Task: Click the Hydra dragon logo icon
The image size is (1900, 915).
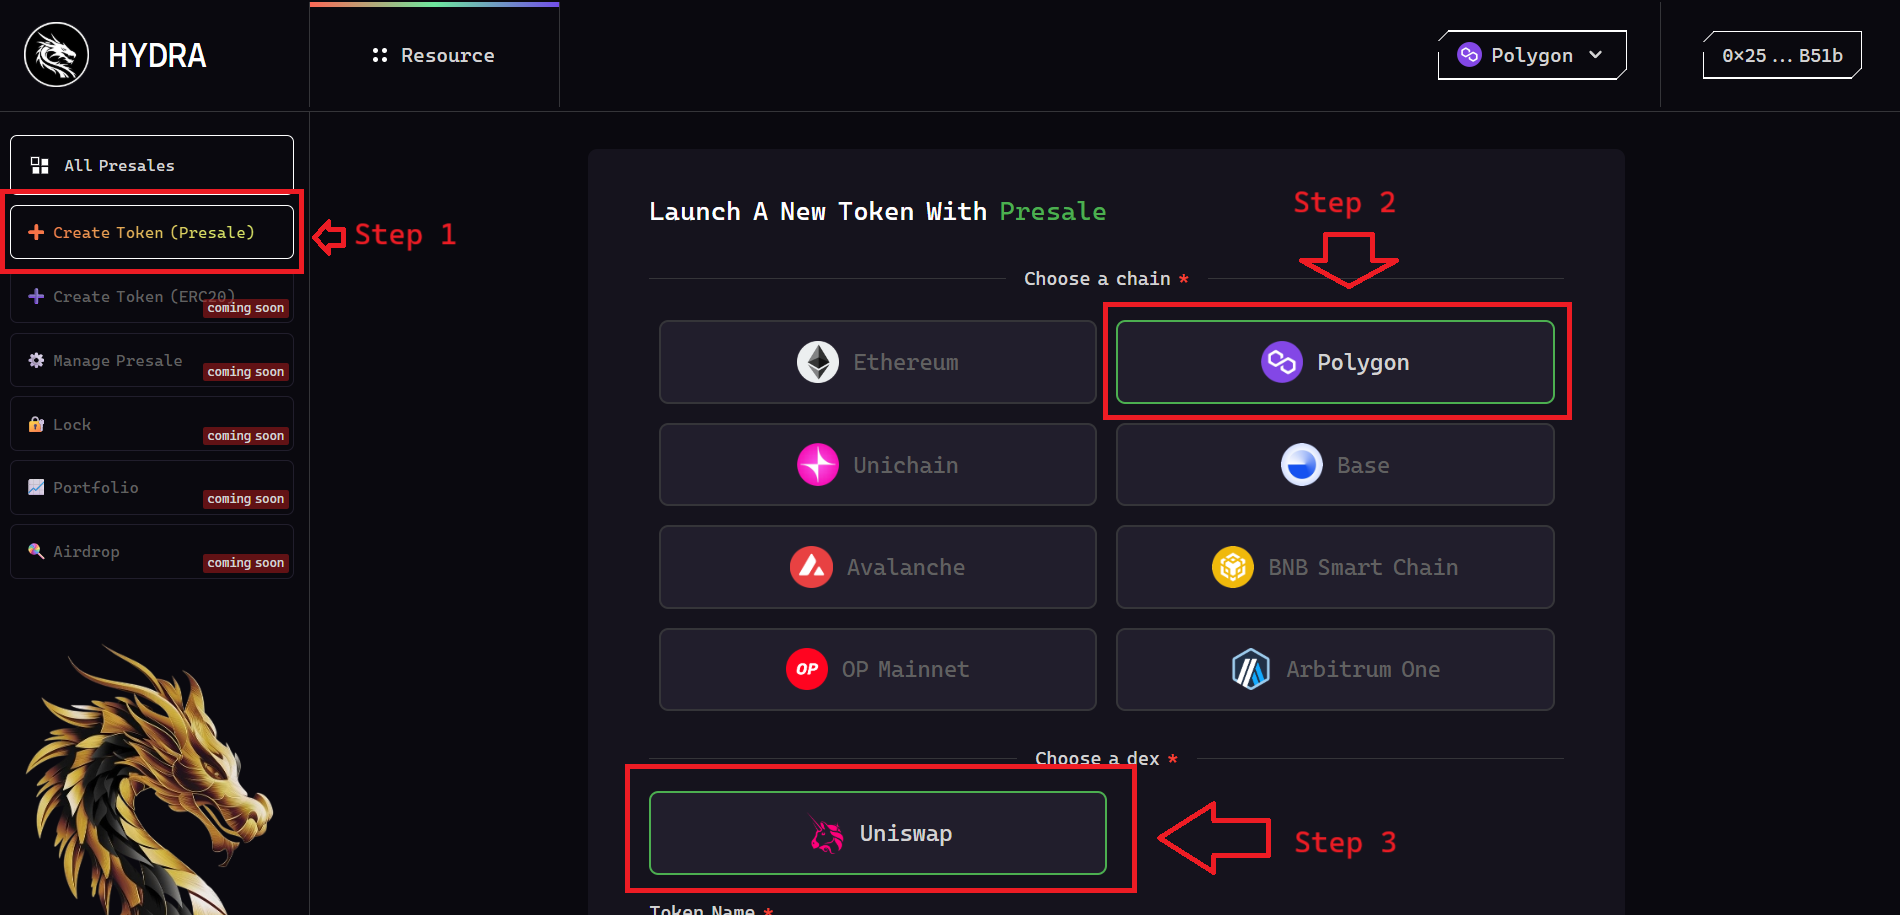Action: coord(56,55)
